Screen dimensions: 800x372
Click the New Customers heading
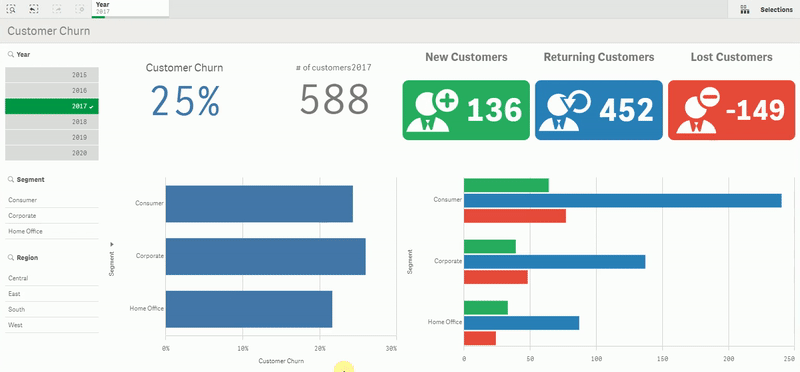466,57
